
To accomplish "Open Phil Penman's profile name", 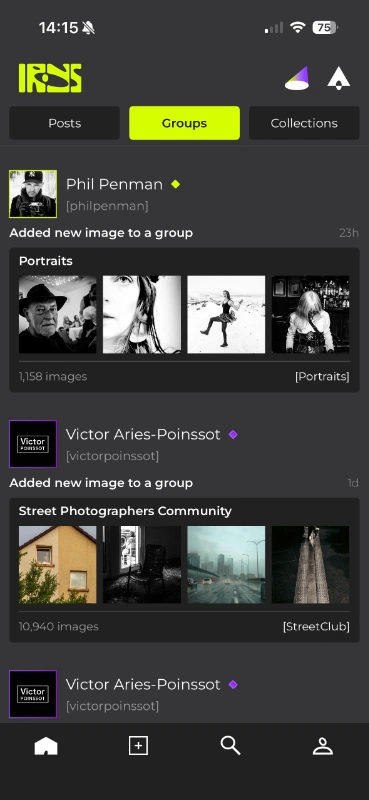I will (x=114, y=184).
